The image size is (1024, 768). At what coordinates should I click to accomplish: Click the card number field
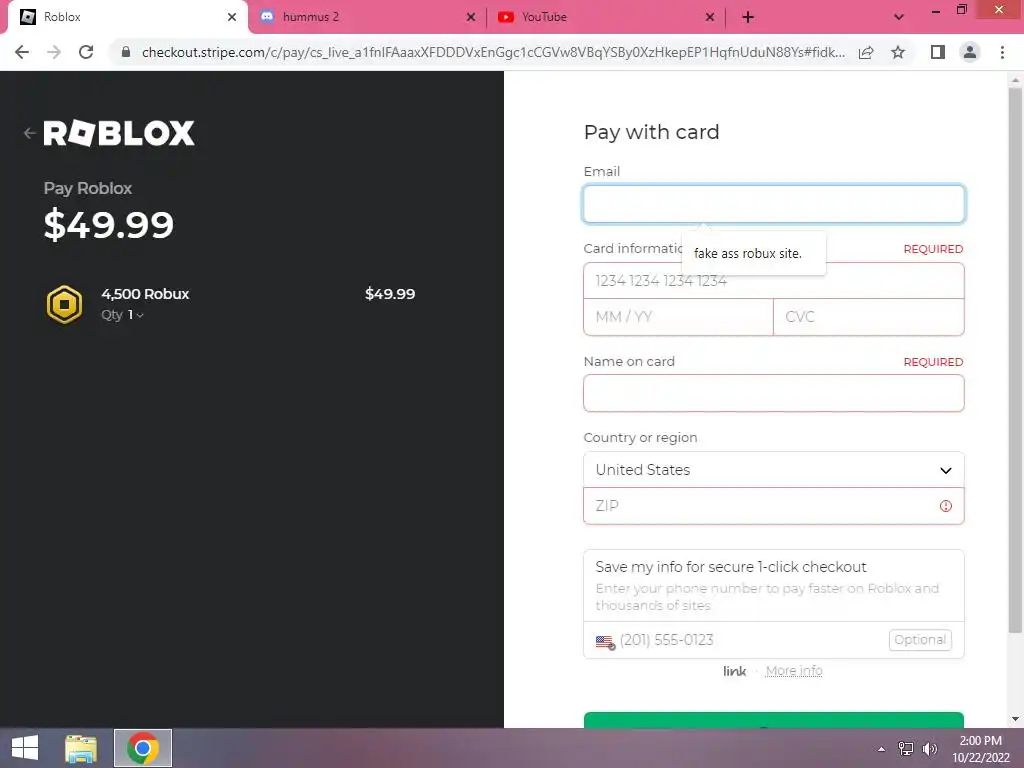pyautogui.click(x=773, y=281)
